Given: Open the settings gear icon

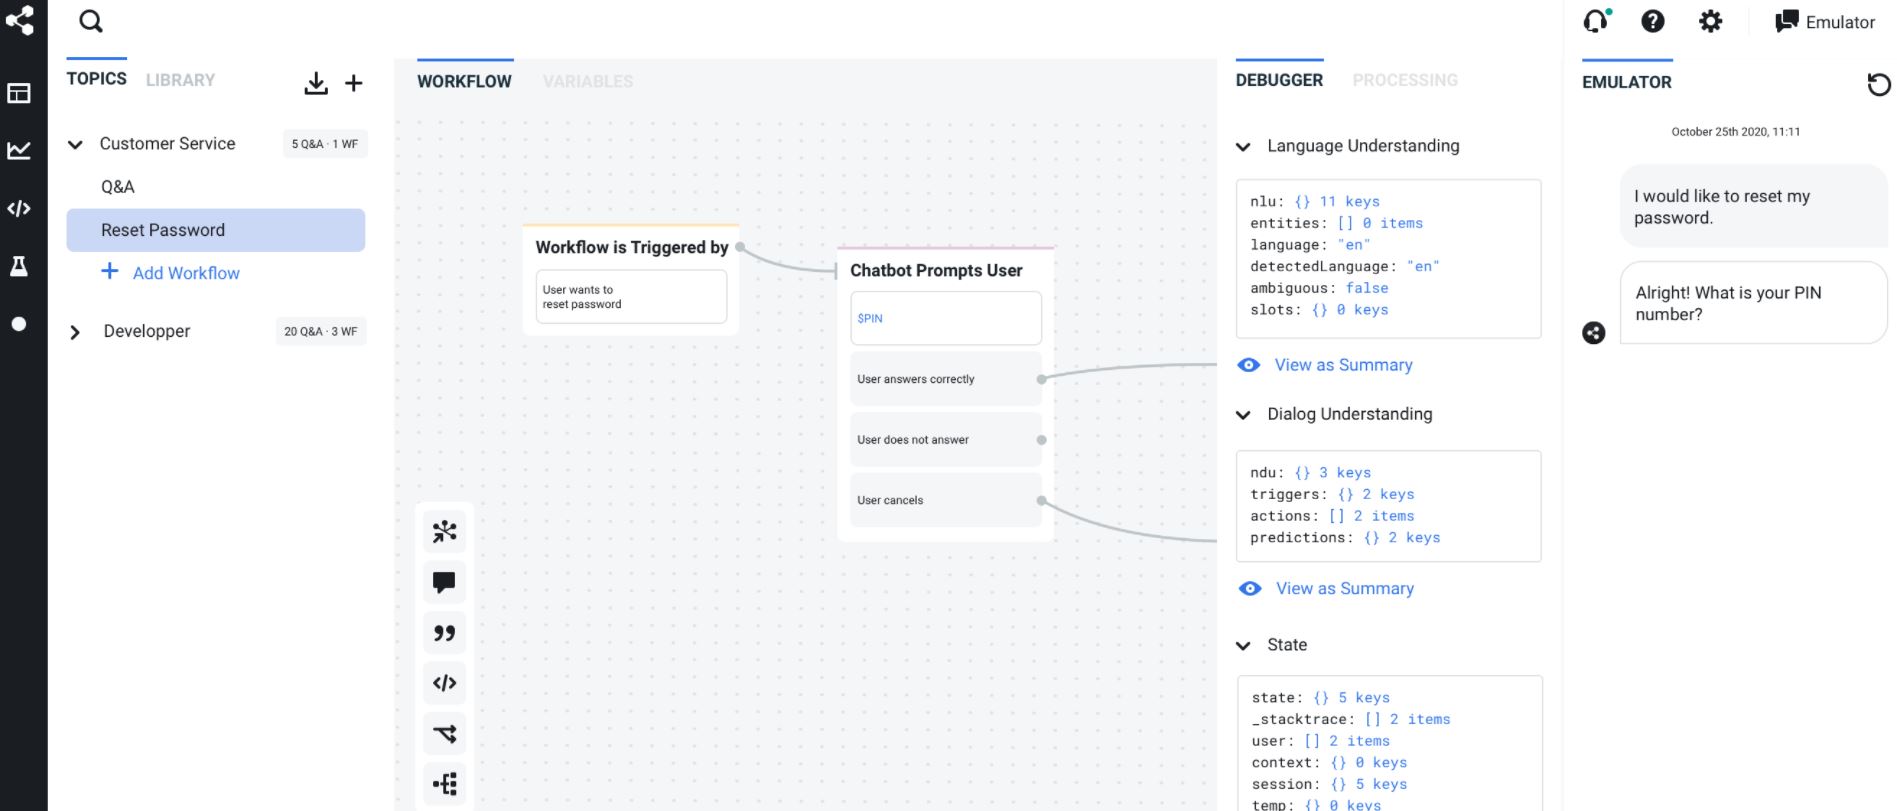Looking at the screenshot, I should coord(1711,21).
